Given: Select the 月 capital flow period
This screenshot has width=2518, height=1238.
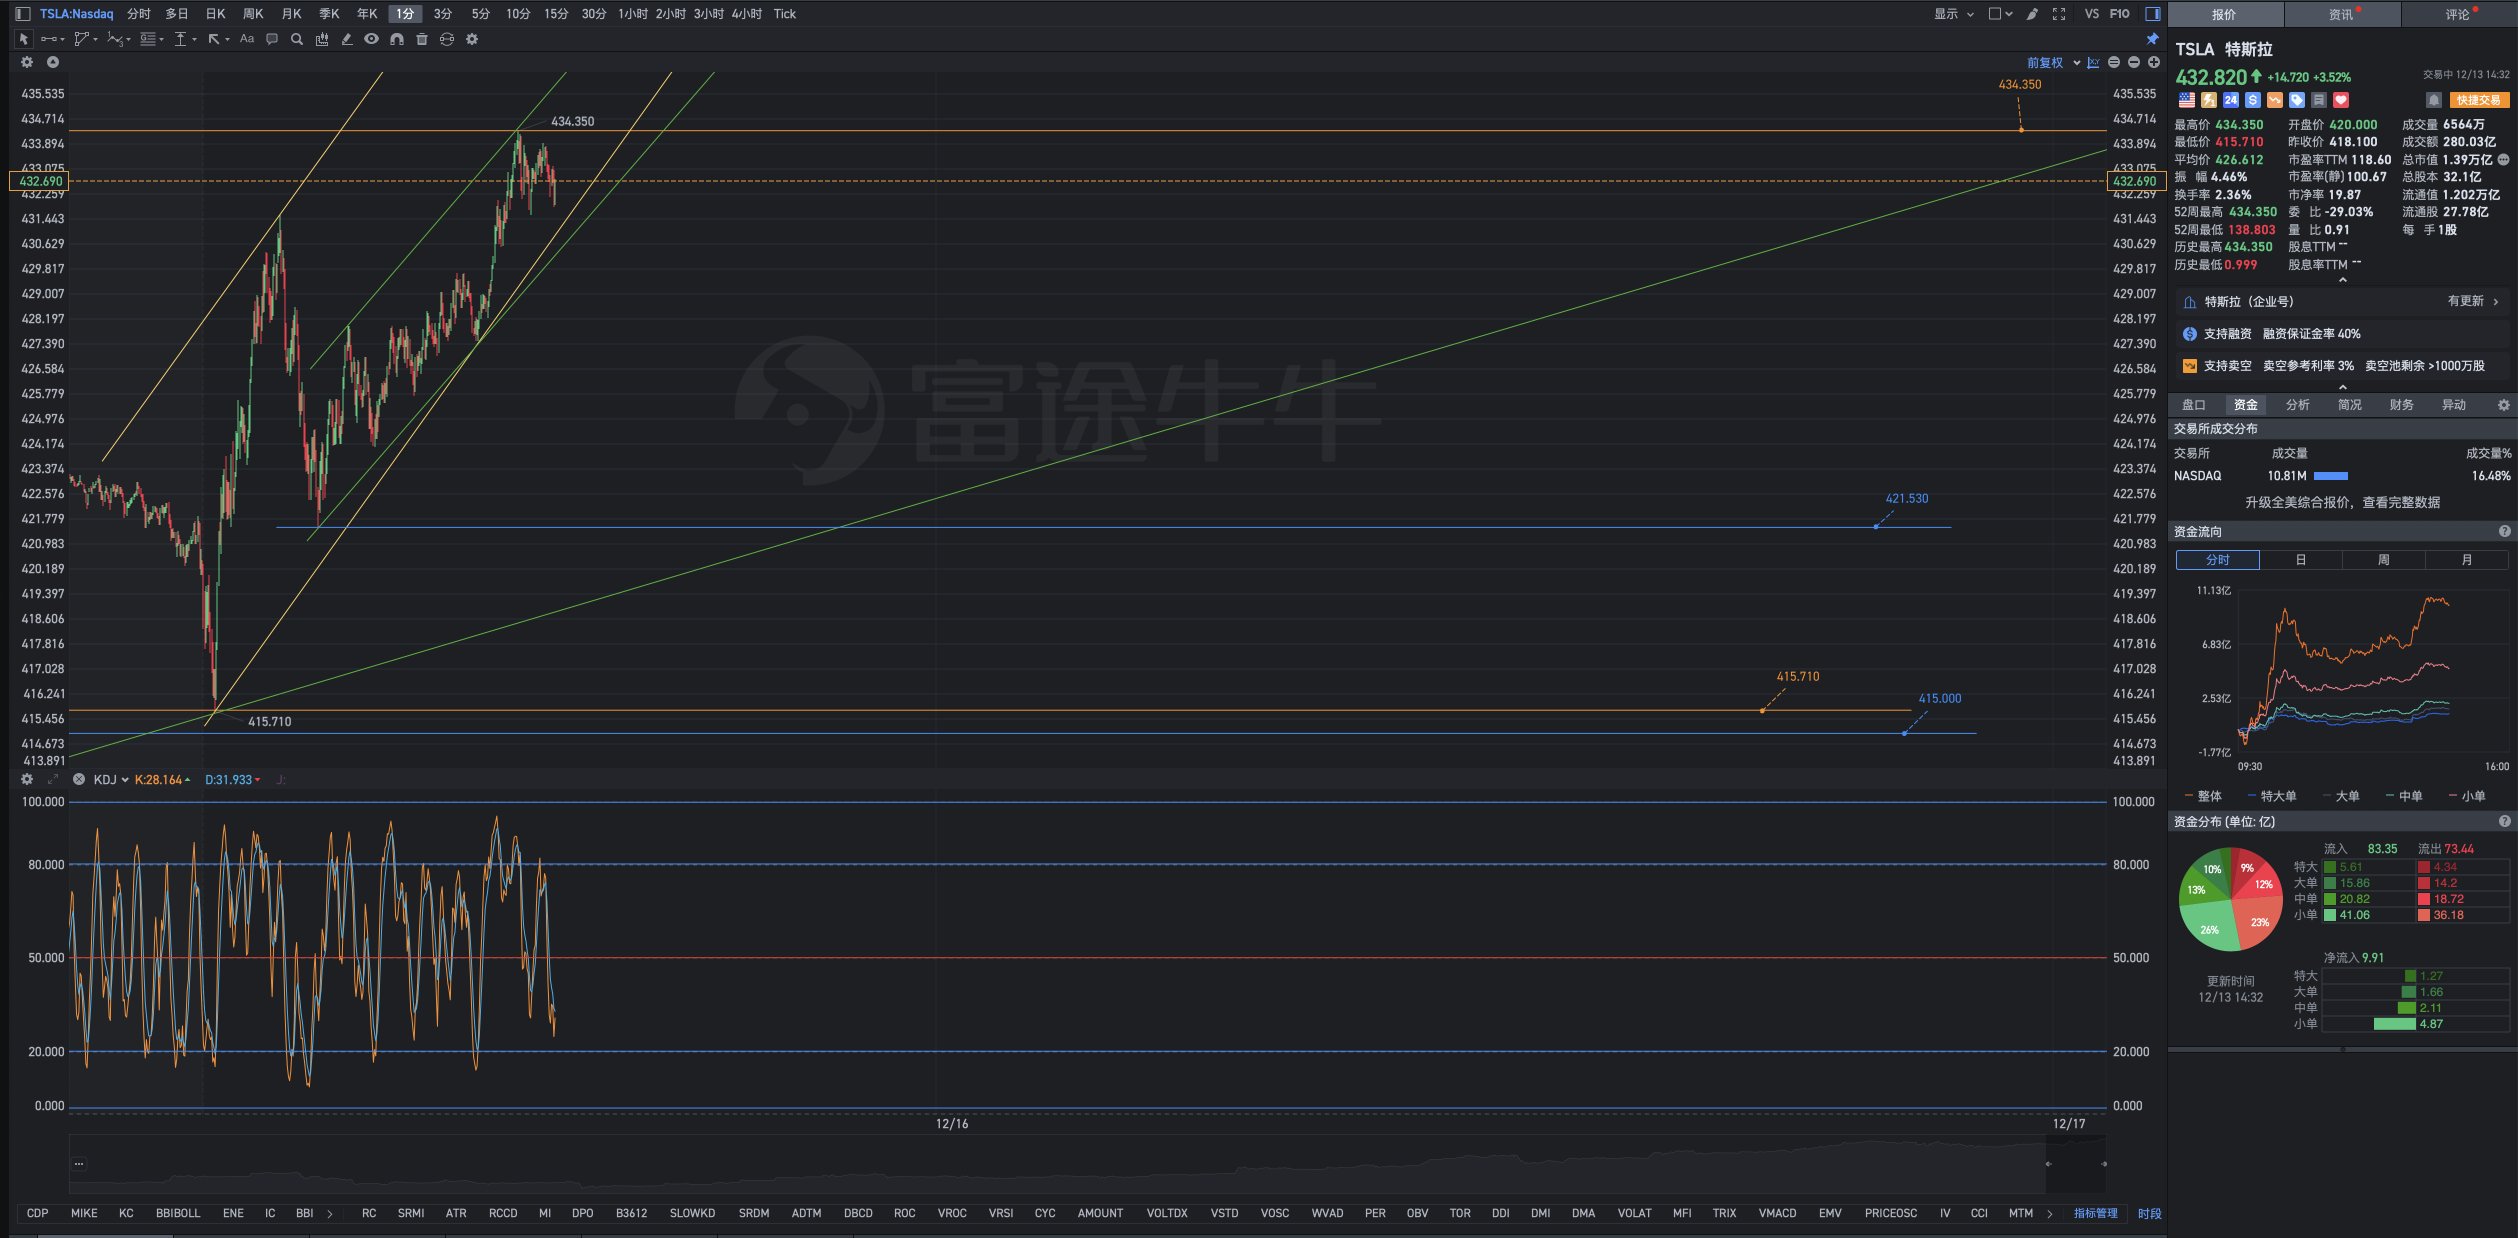Looking at the screenshot, I should click(2467, 560).
